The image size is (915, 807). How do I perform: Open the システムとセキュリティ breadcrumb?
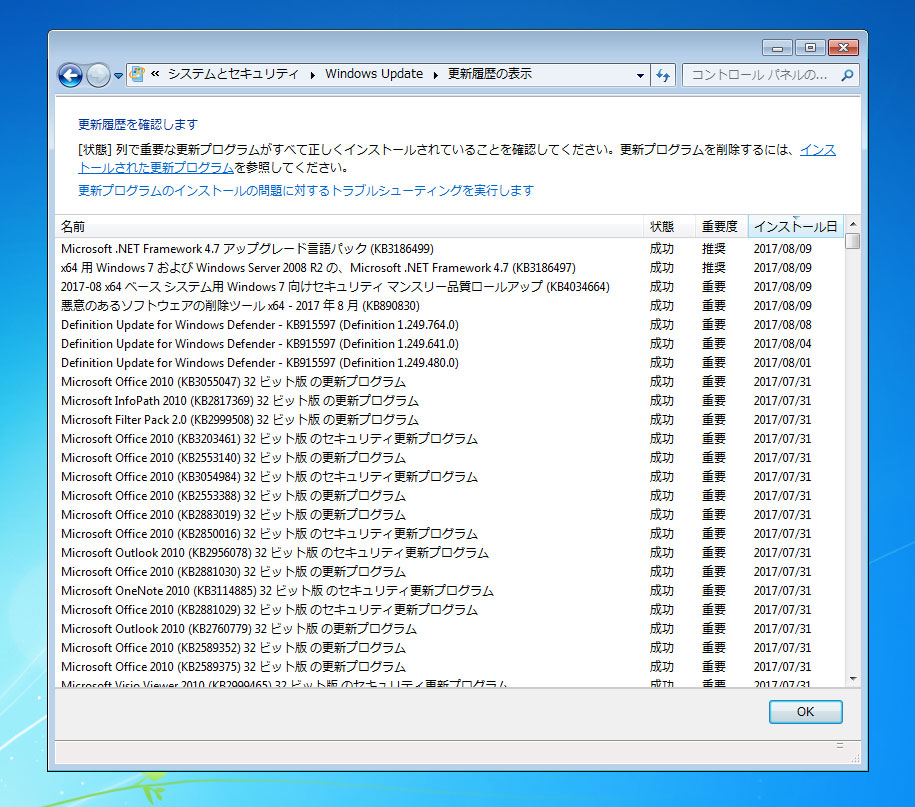(232, 74)
